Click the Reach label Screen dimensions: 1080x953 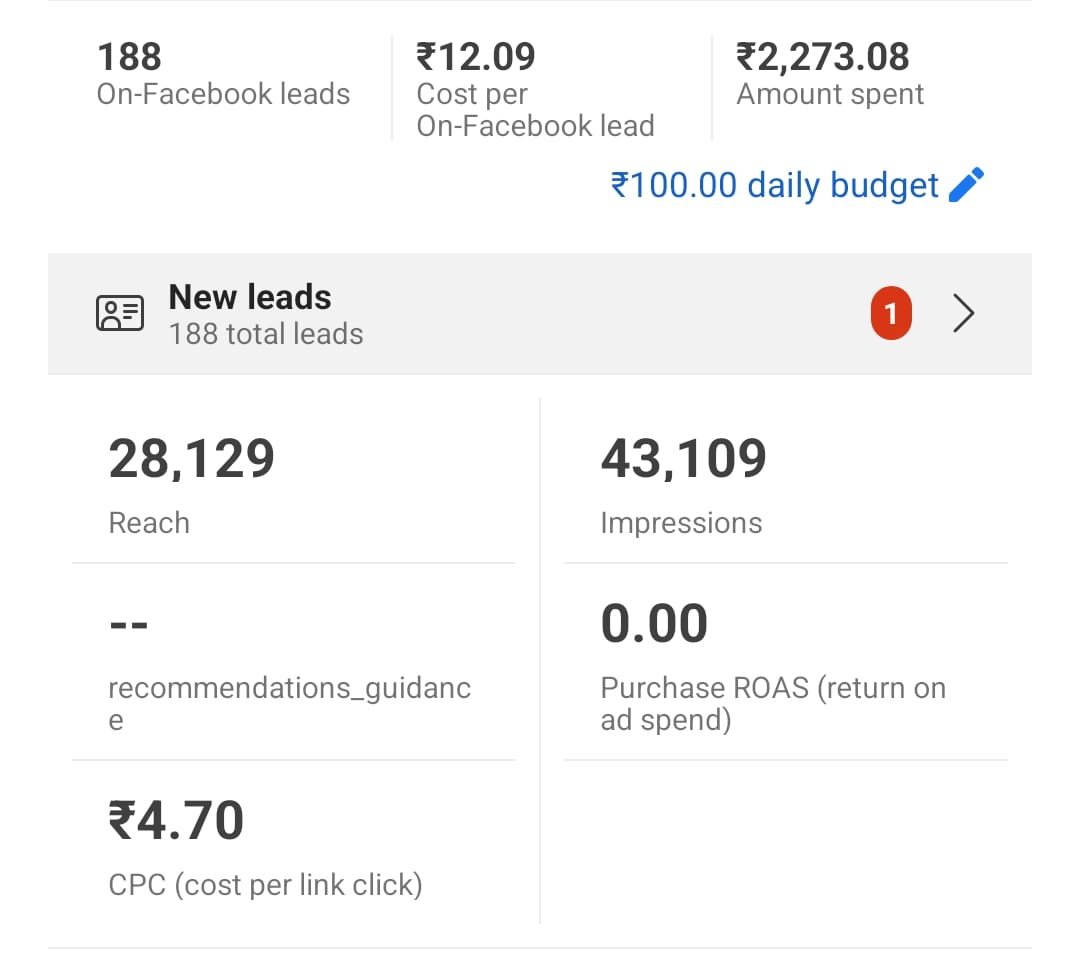point(149,523)
